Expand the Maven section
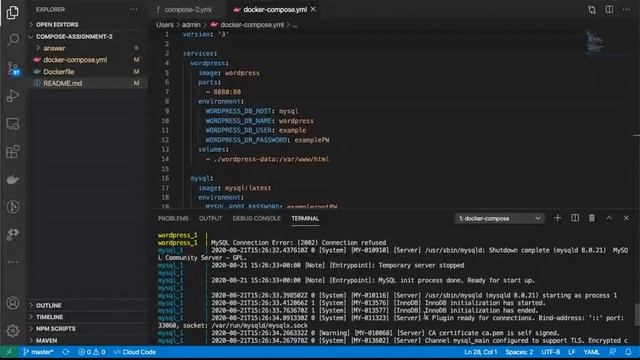640x360 pixels. (x=87, y=340)
